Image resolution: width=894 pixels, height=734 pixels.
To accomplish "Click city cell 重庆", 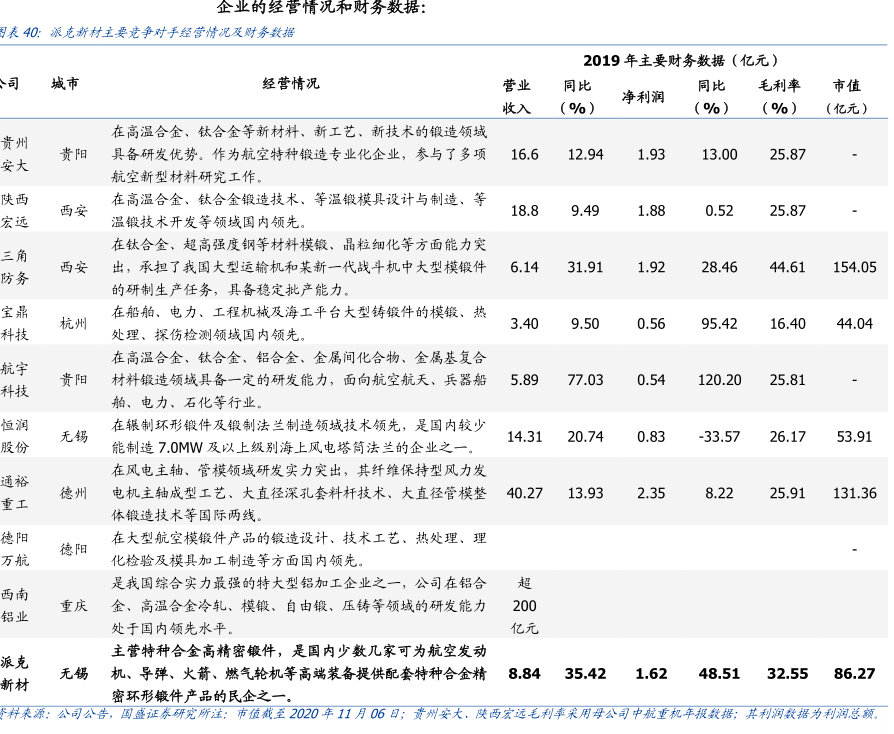I will coord(74,606).
